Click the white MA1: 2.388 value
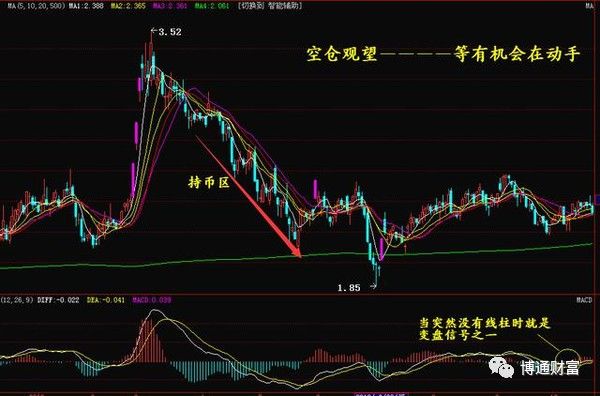 click(x=86, y=6)
